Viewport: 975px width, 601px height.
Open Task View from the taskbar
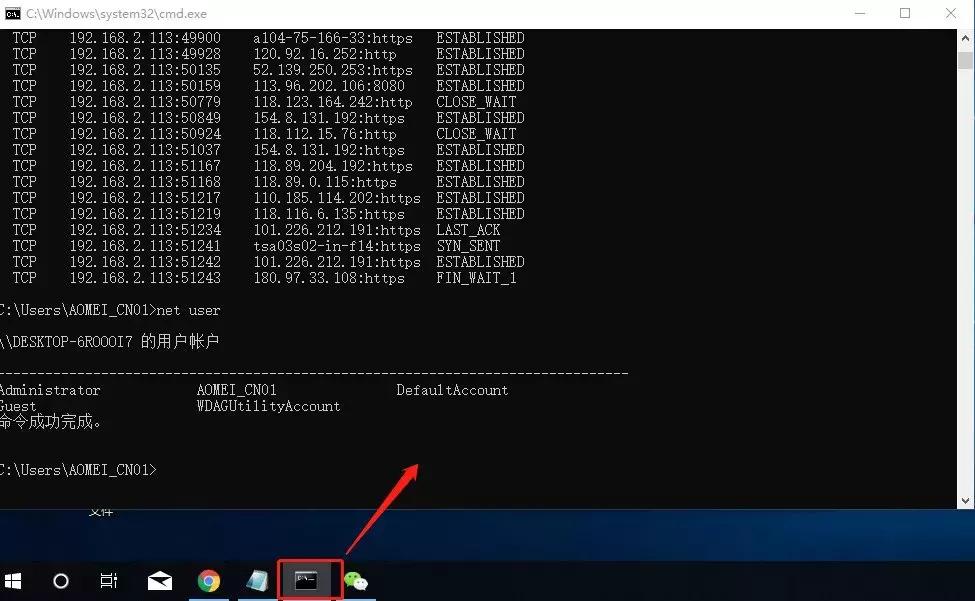[x=108, y=581]
